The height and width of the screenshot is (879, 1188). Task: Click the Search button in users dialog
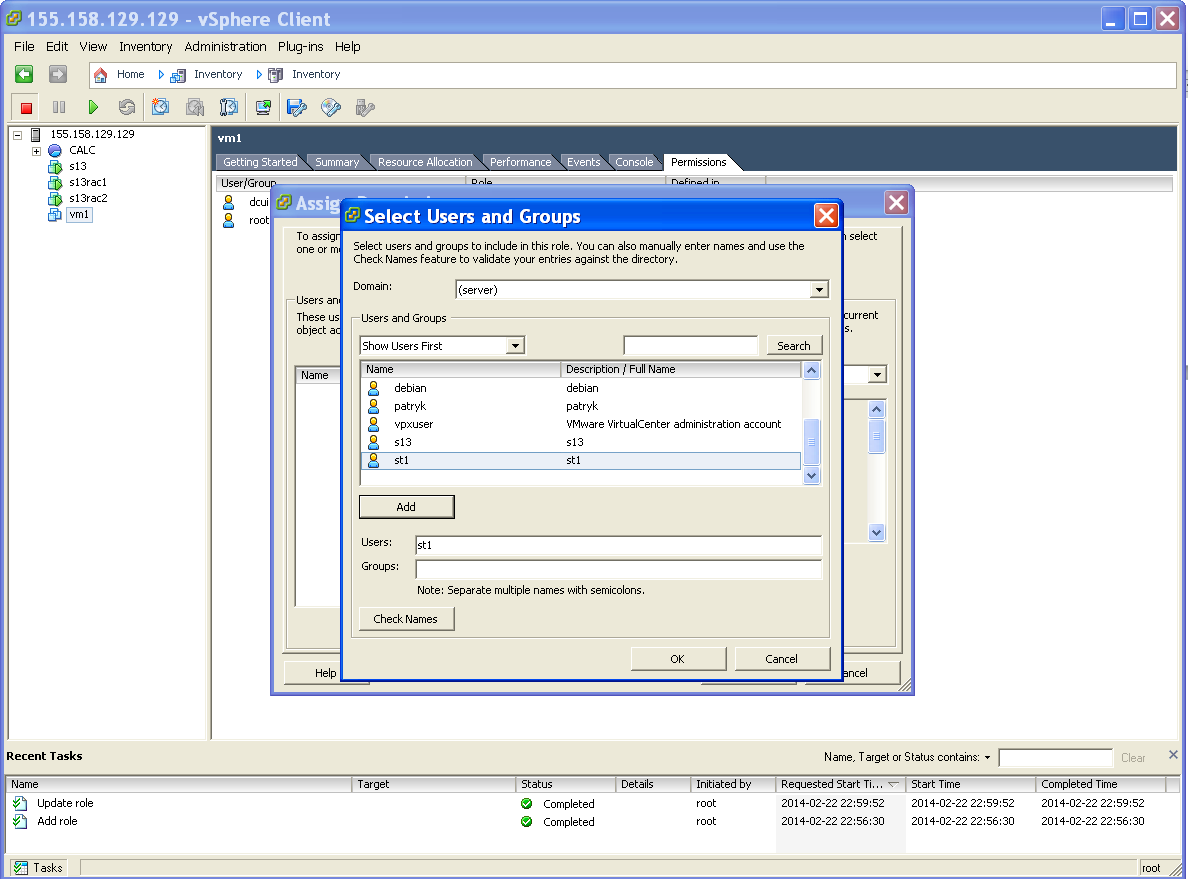tap(794, 346)
